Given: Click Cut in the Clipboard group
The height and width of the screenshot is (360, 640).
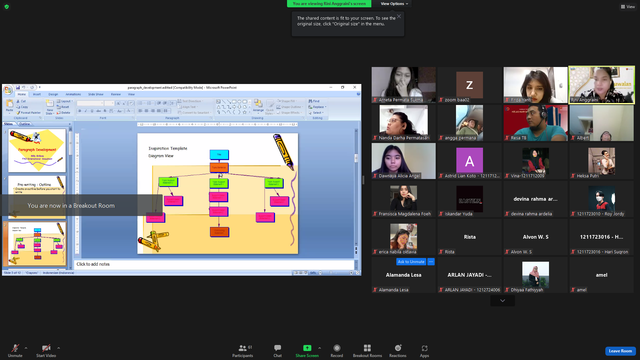Looking at the screenshot, I should (x=21, y=101).
